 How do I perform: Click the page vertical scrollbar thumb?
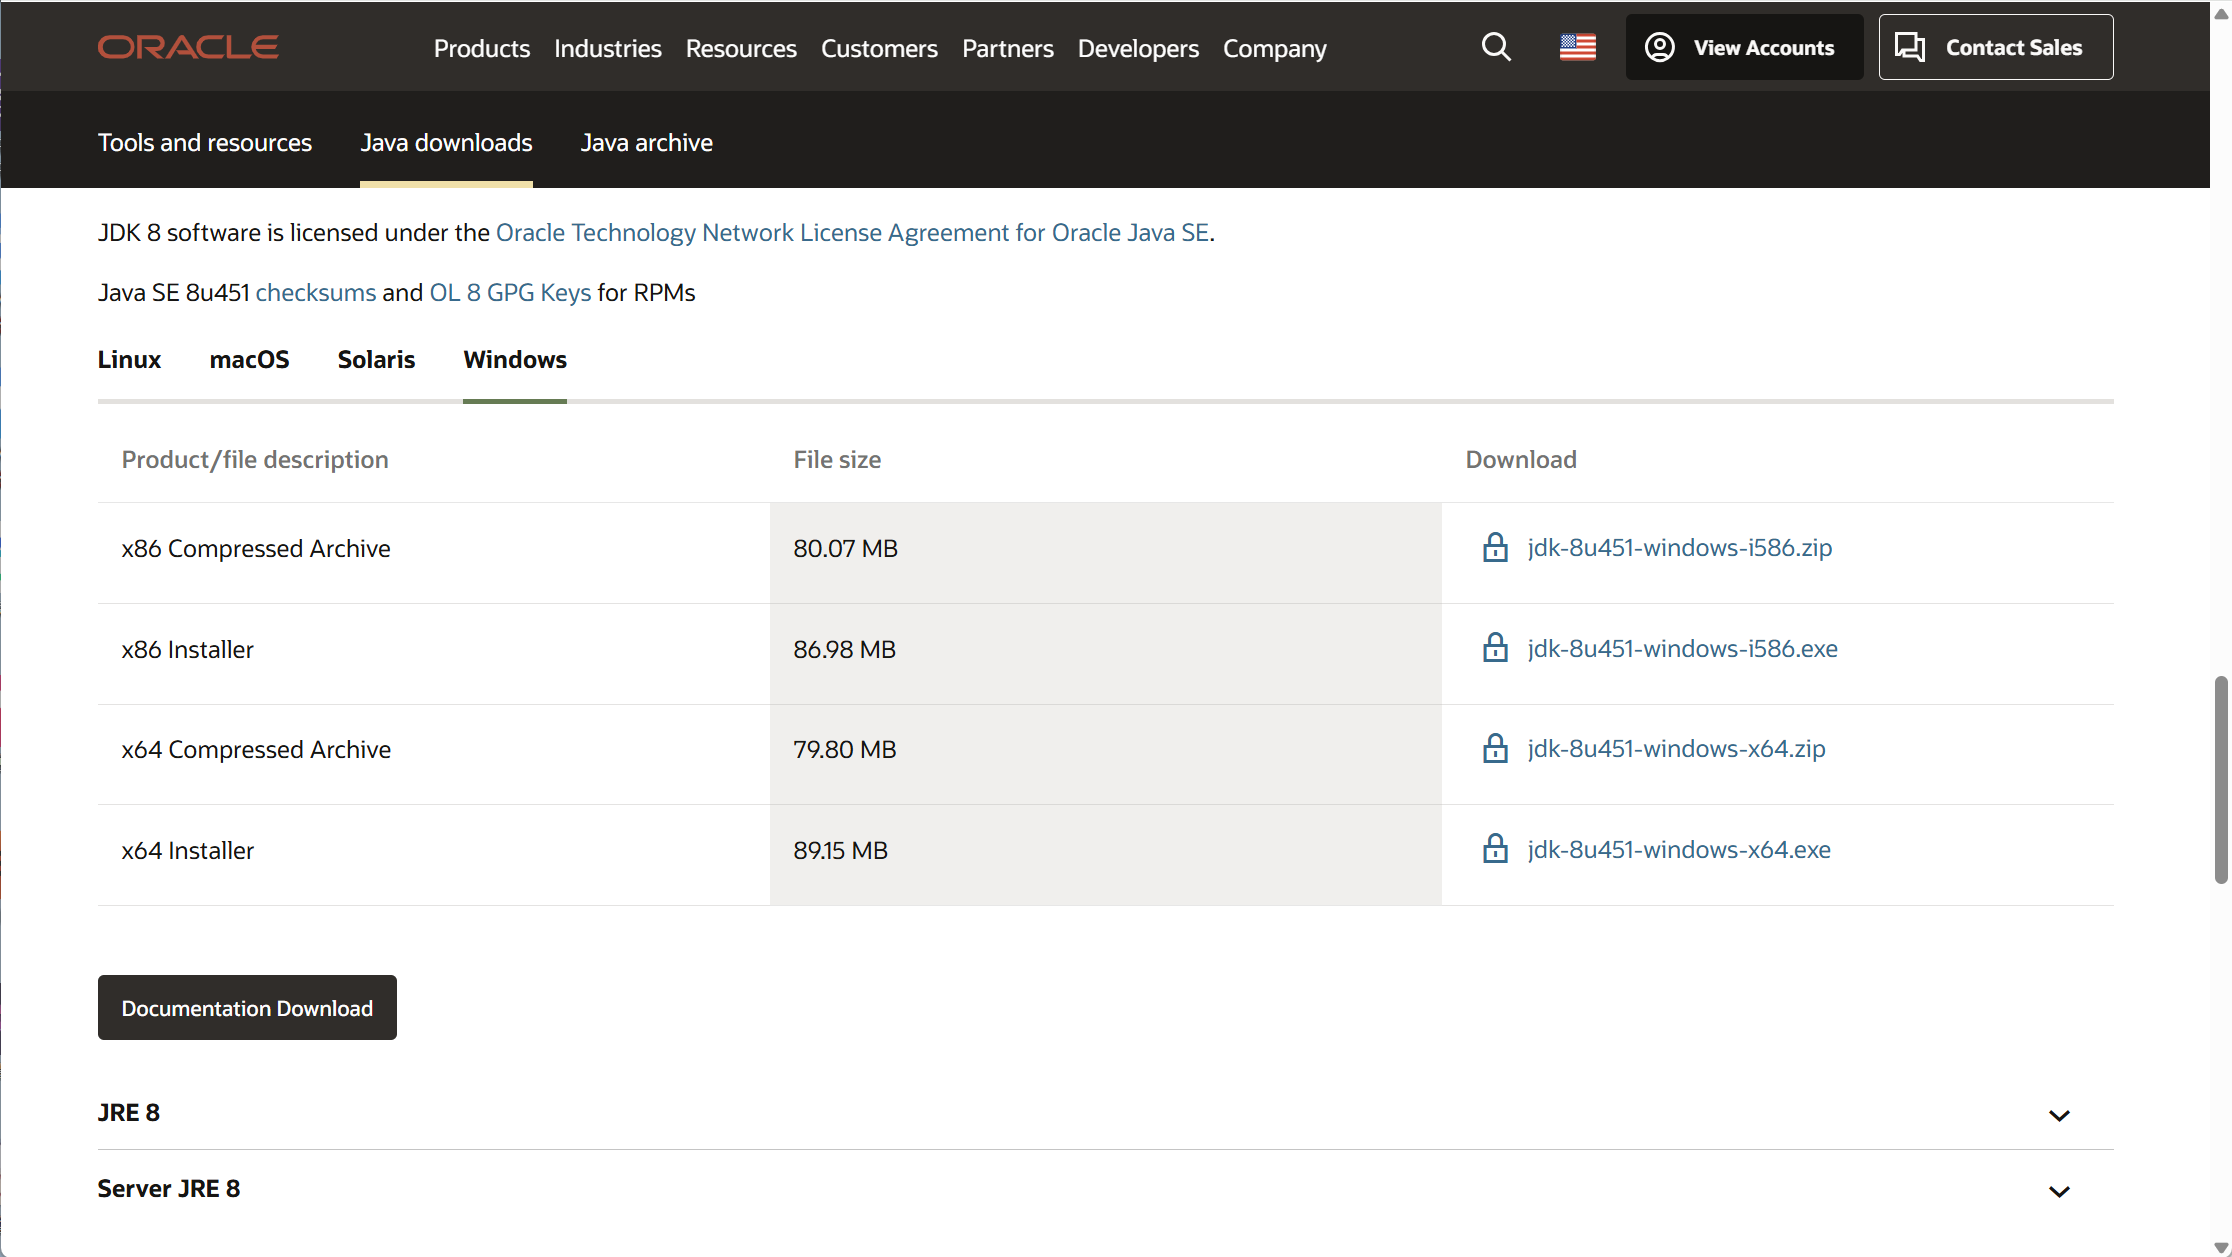(x=2221, y=780)
